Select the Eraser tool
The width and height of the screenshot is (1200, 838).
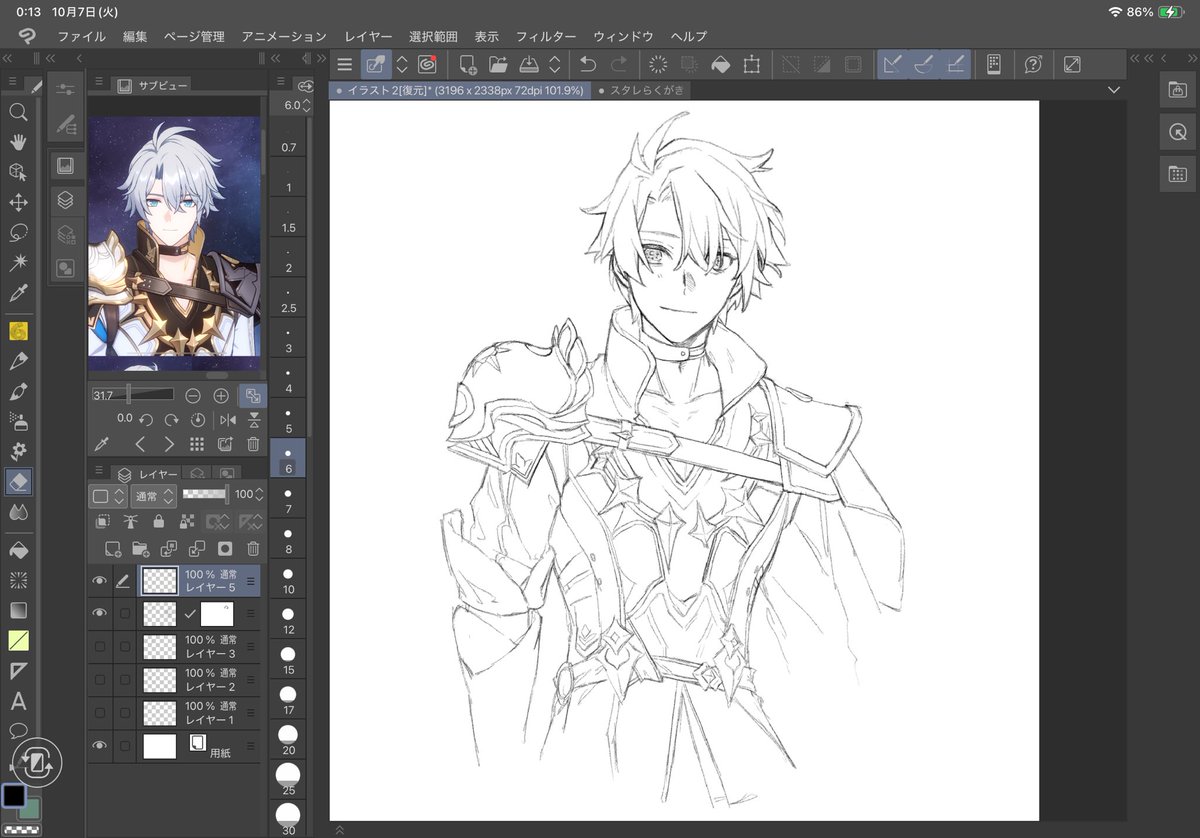click(x=18, y=482)
